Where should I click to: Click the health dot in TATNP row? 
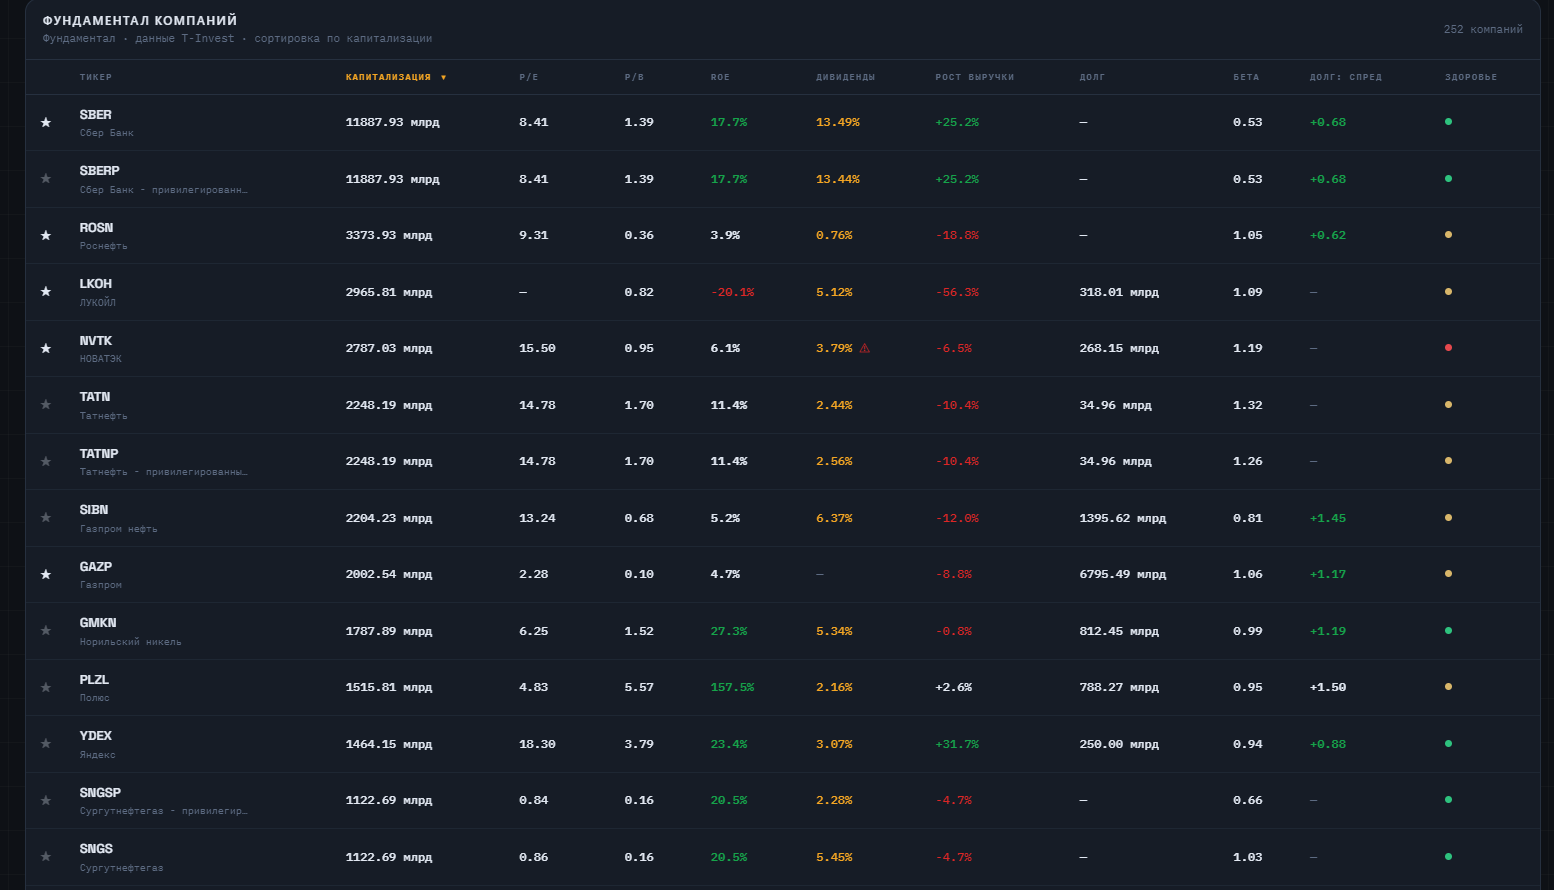click(x=1448, y=461)
